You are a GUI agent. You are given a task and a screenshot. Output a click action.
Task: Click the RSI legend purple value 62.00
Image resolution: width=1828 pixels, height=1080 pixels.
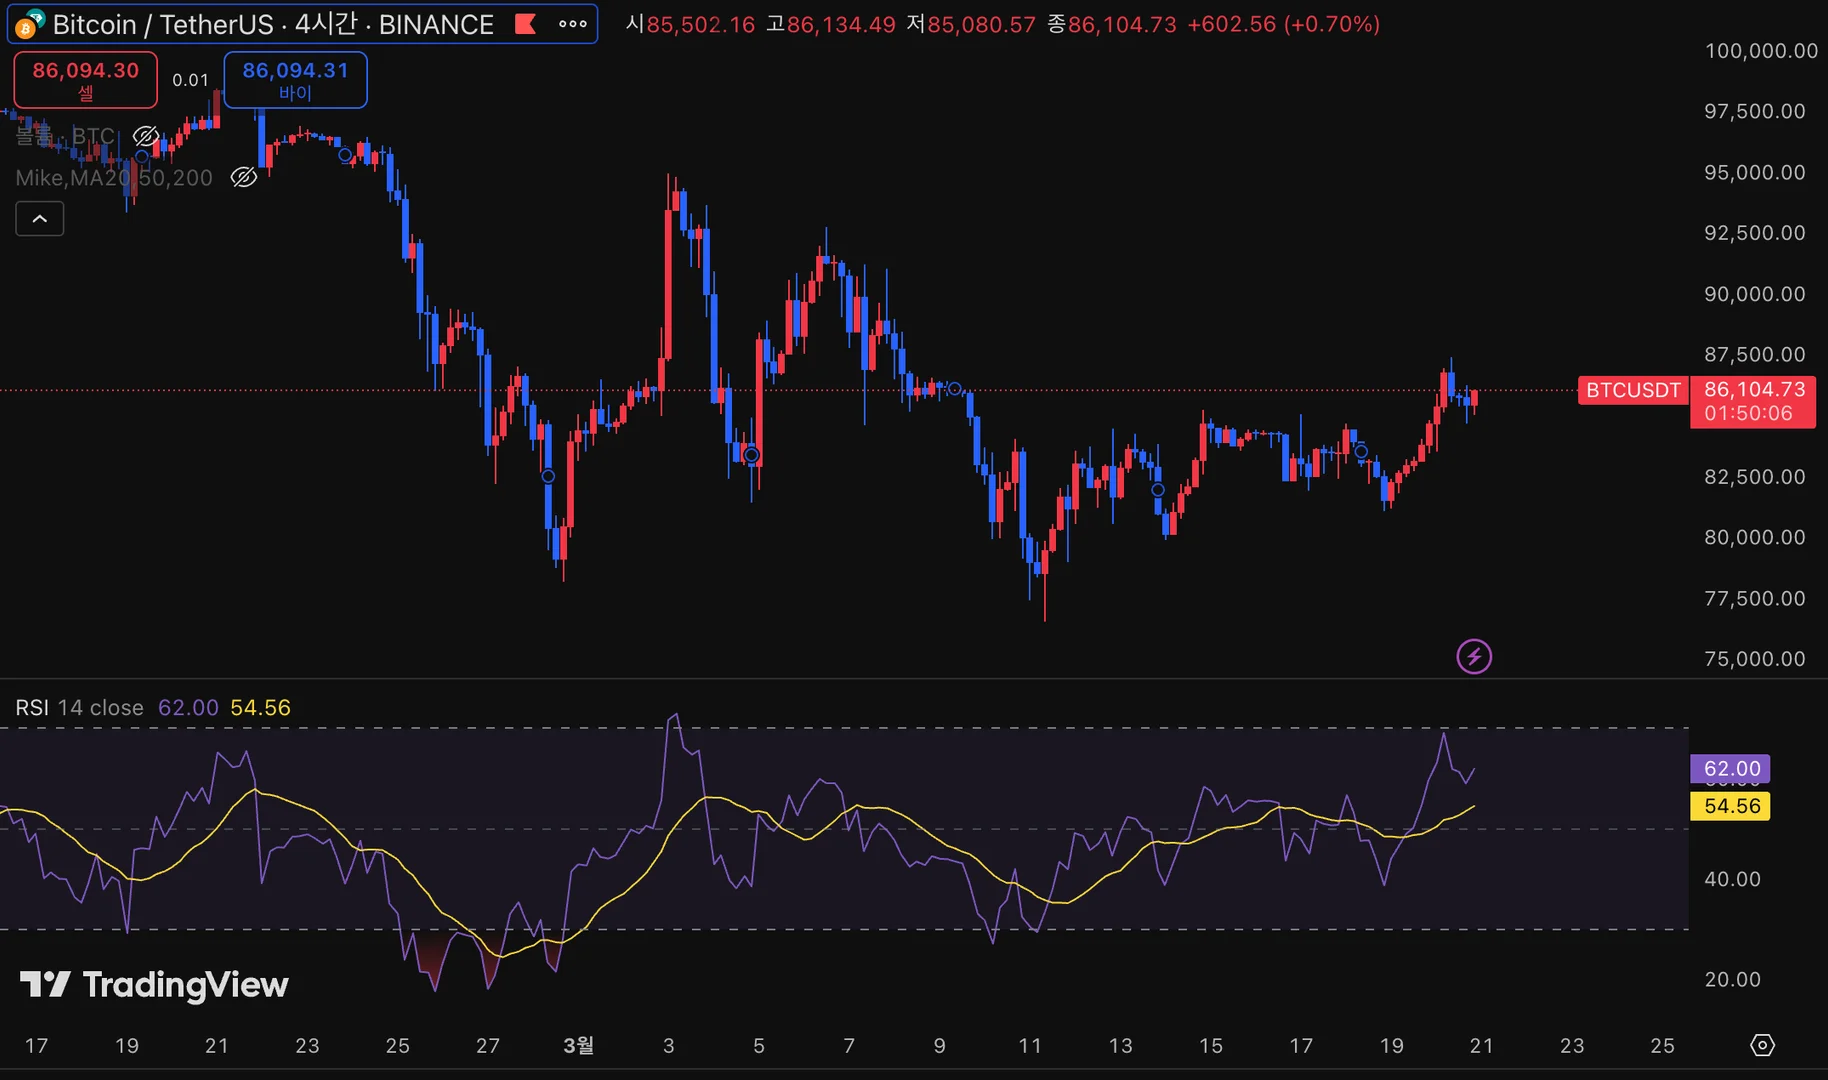188,708
